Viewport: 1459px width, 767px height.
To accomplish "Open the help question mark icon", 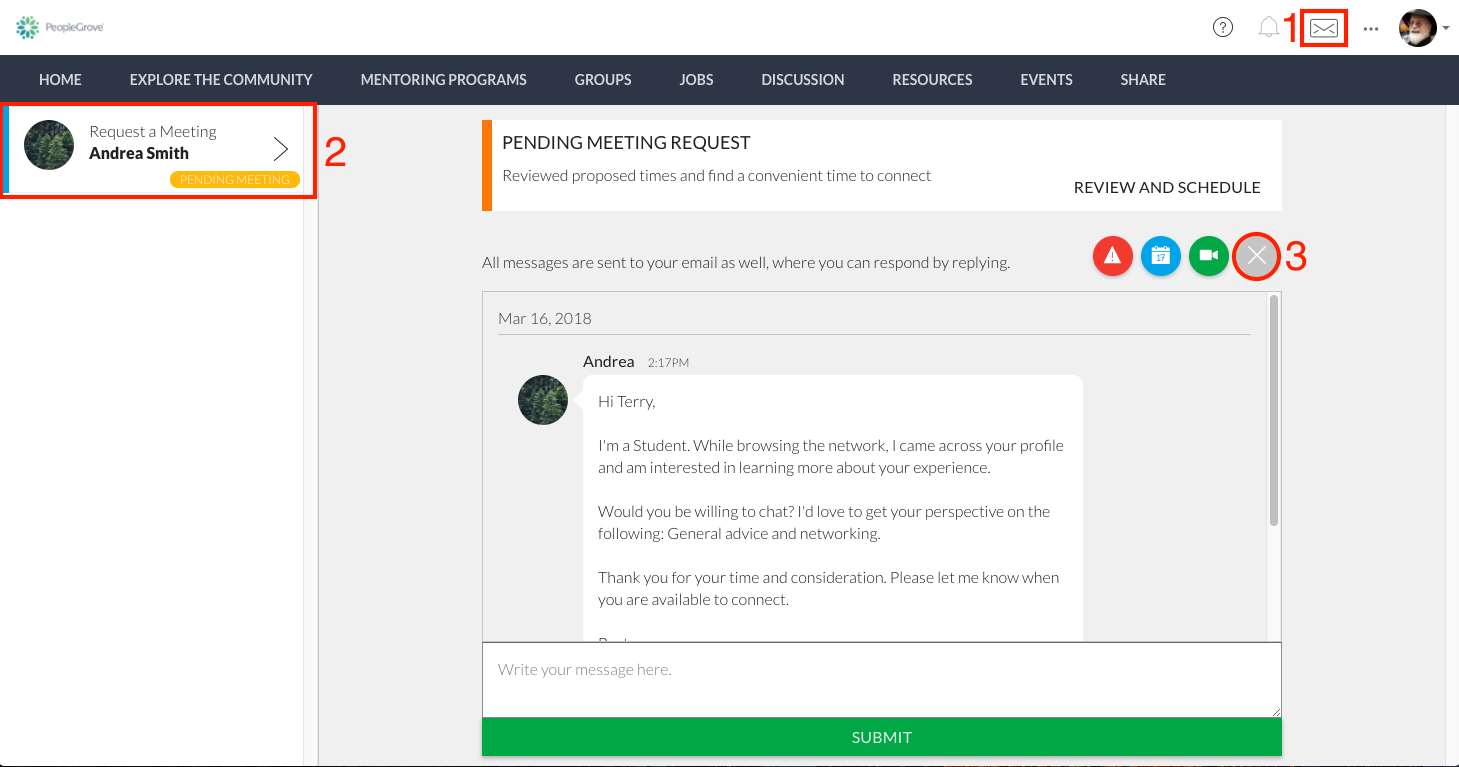I will coord(1222,28).
